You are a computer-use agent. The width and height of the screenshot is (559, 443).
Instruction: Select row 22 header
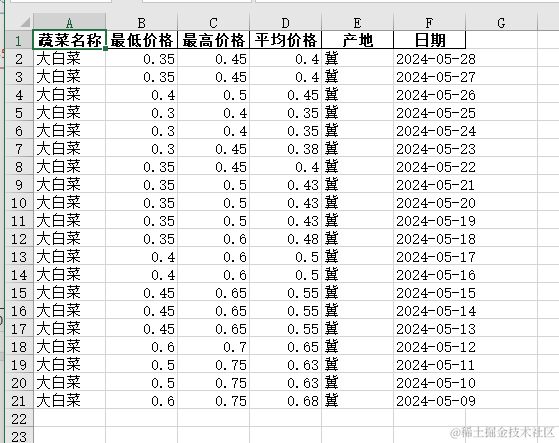(x=19, y=418)
